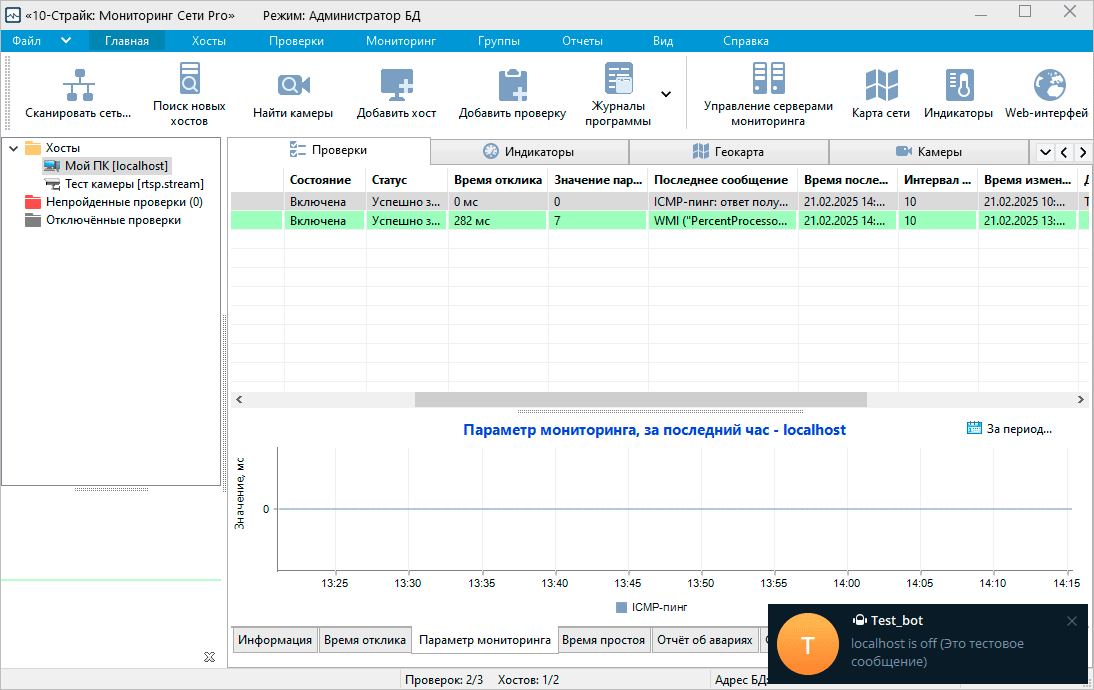The height and width of the screenshot is (690, 1094).
Task: Close the Test_bot notification popup
Action: [x=1072, y=621]
